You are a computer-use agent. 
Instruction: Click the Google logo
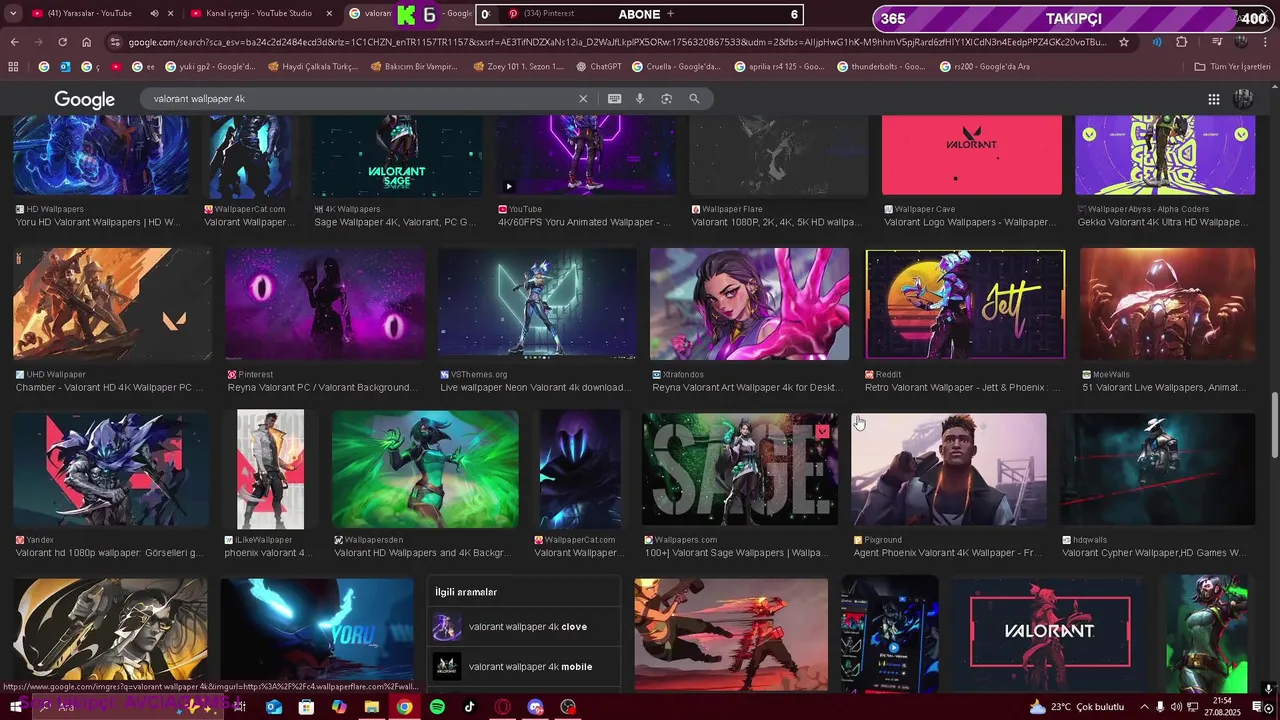[x=85, y=100]
